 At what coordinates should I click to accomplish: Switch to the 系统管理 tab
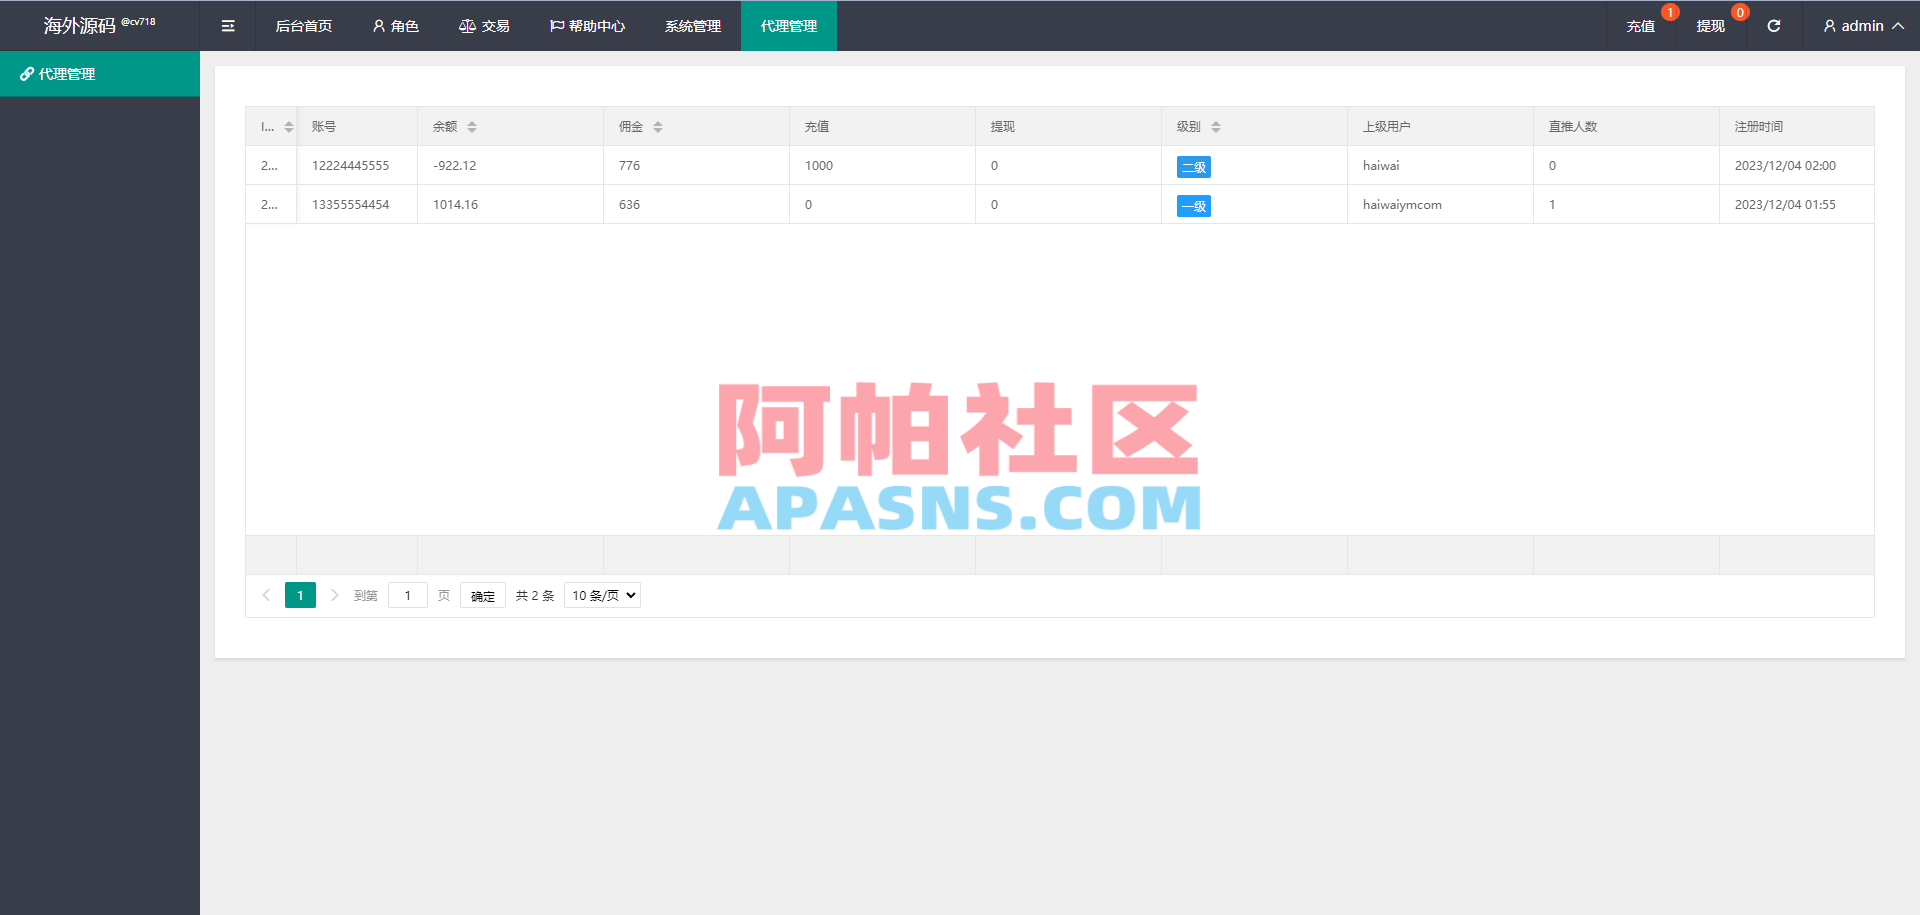click(x=692, y=25)
